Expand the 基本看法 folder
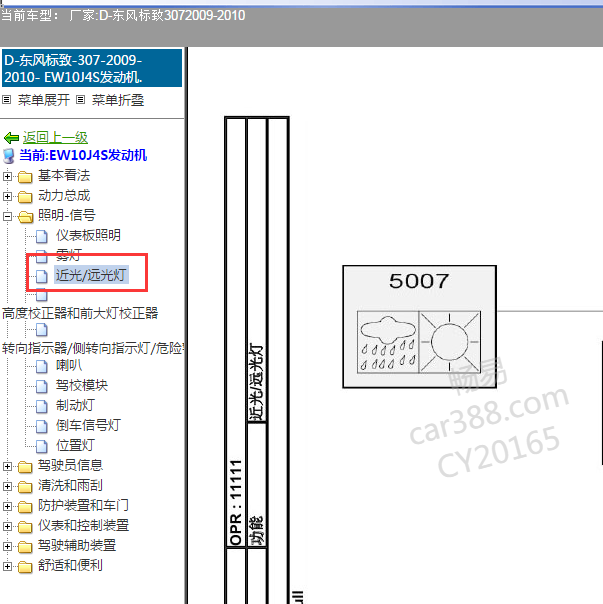Image resolution: width=603 pixels, height=604 pixels. [x=7, y=176]
